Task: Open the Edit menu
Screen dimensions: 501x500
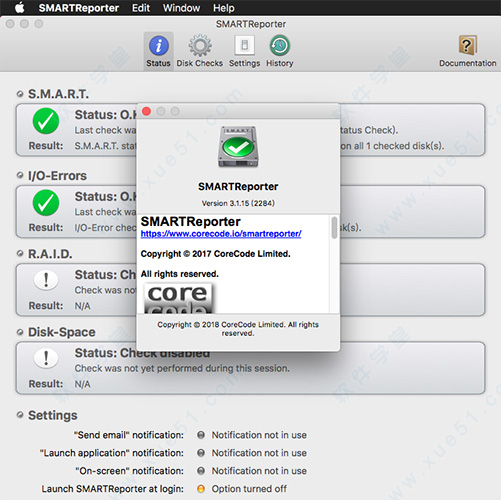Action: 141,8
